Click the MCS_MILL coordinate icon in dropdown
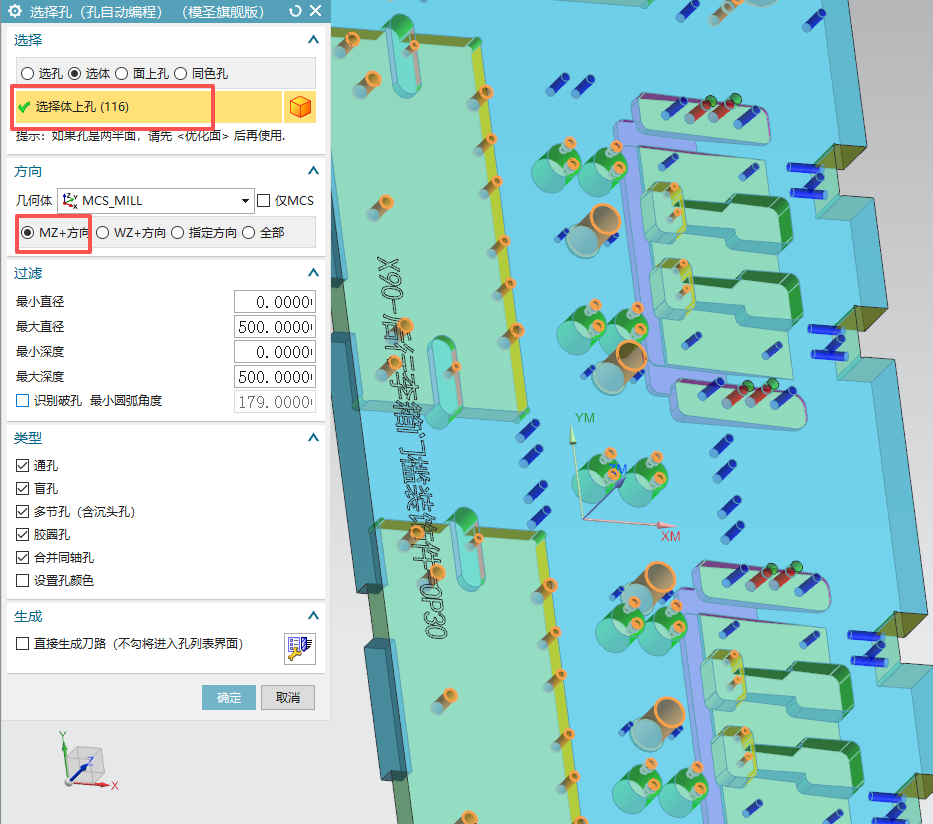This screenshot has height=824, width=933. tap(70, 200)
